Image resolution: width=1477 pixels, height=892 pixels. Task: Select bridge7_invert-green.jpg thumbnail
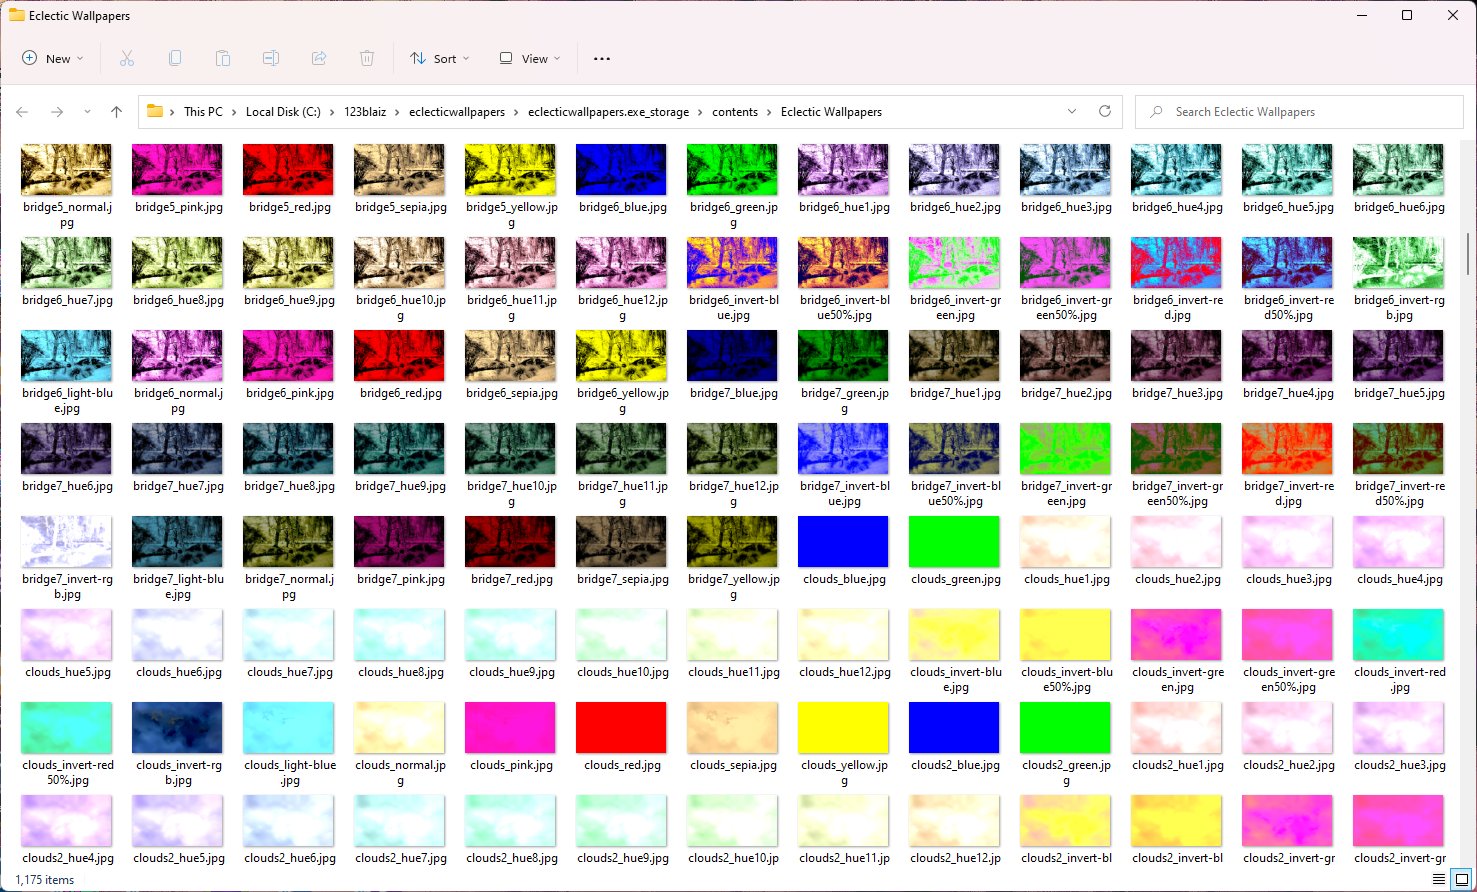pyautogui.click(x=1066, y=449)
